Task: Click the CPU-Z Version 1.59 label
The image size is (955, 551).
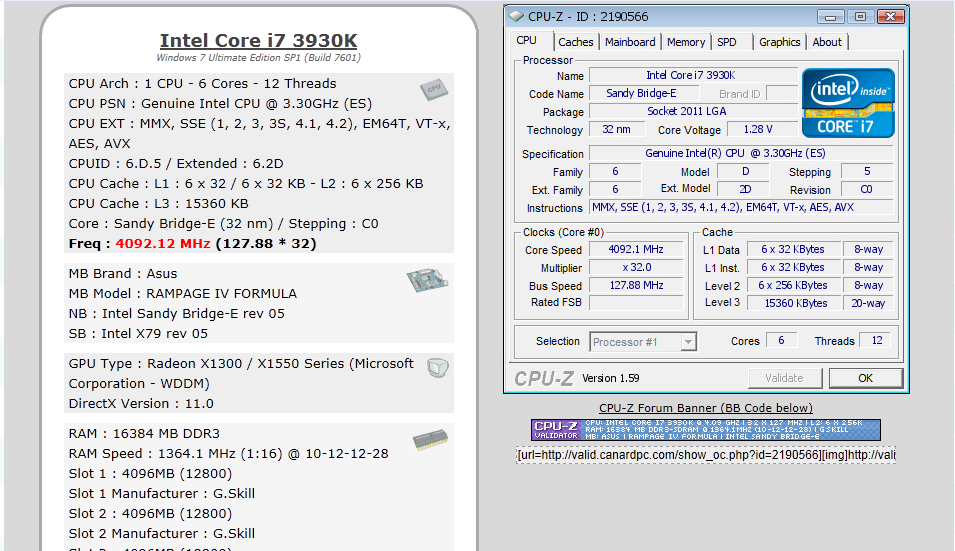Action: [610, 378]
